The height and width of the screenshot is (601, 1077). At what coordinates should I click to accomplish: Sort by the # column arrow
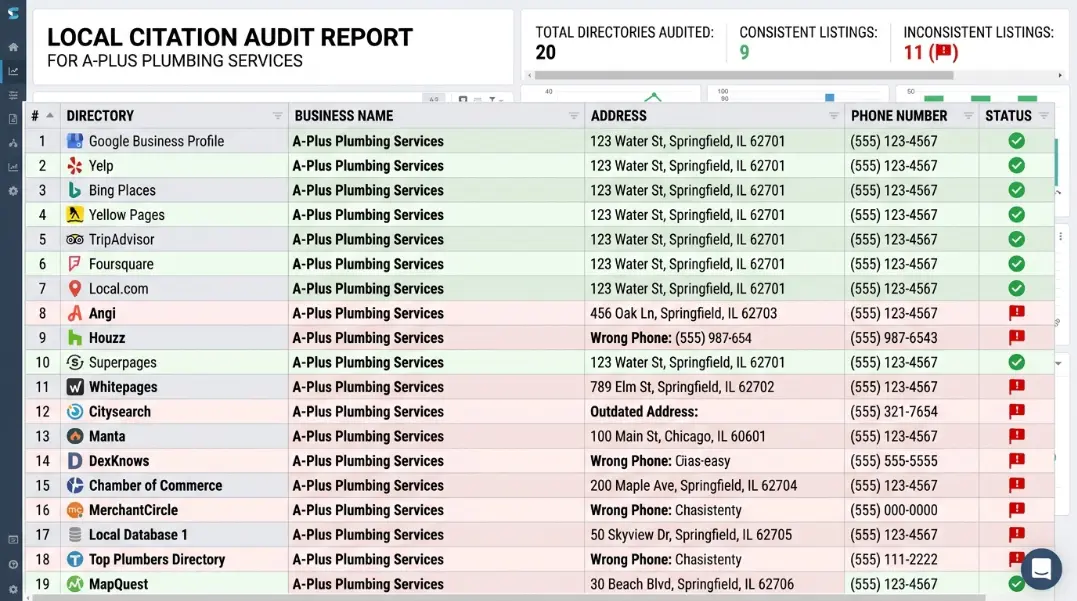49,115
